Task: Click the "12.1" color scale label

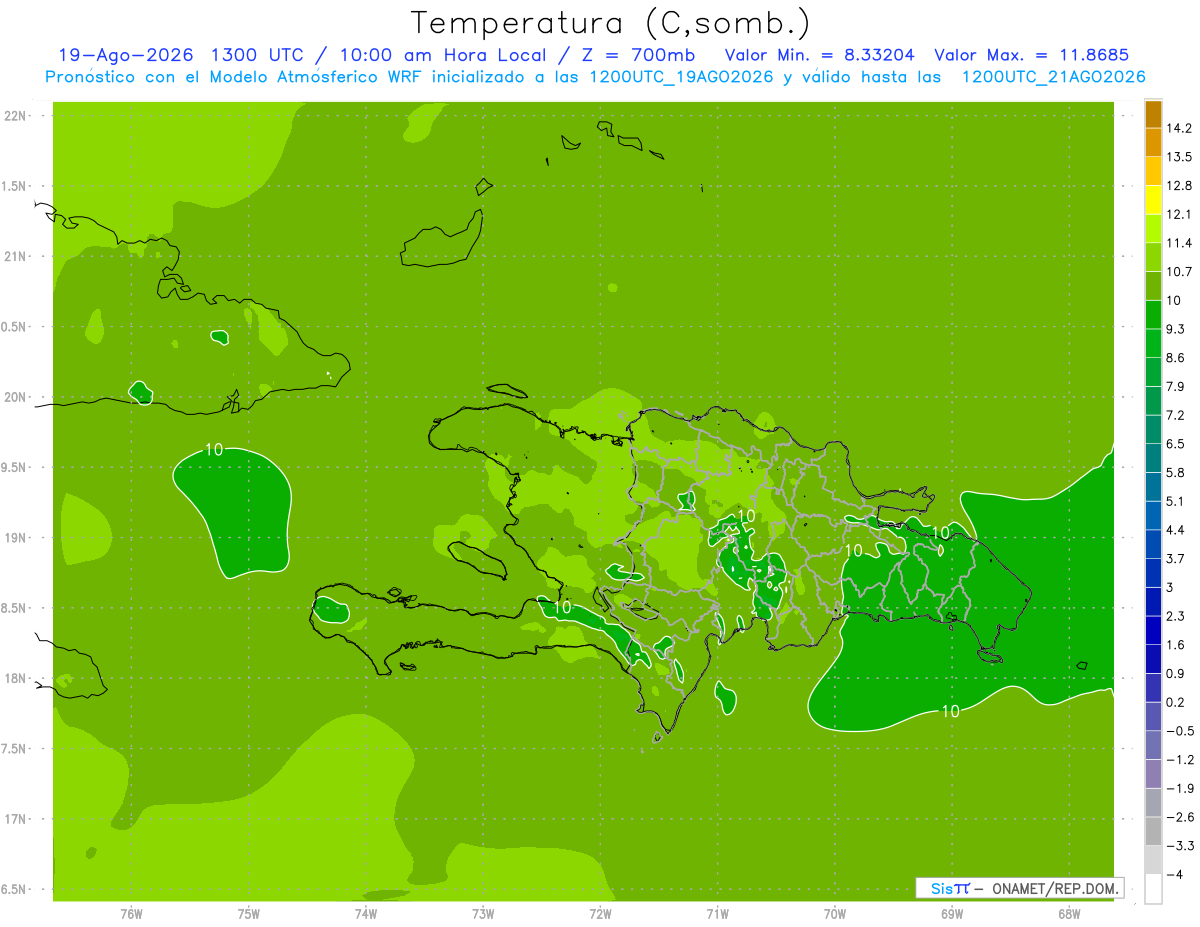Action: 1179,214
